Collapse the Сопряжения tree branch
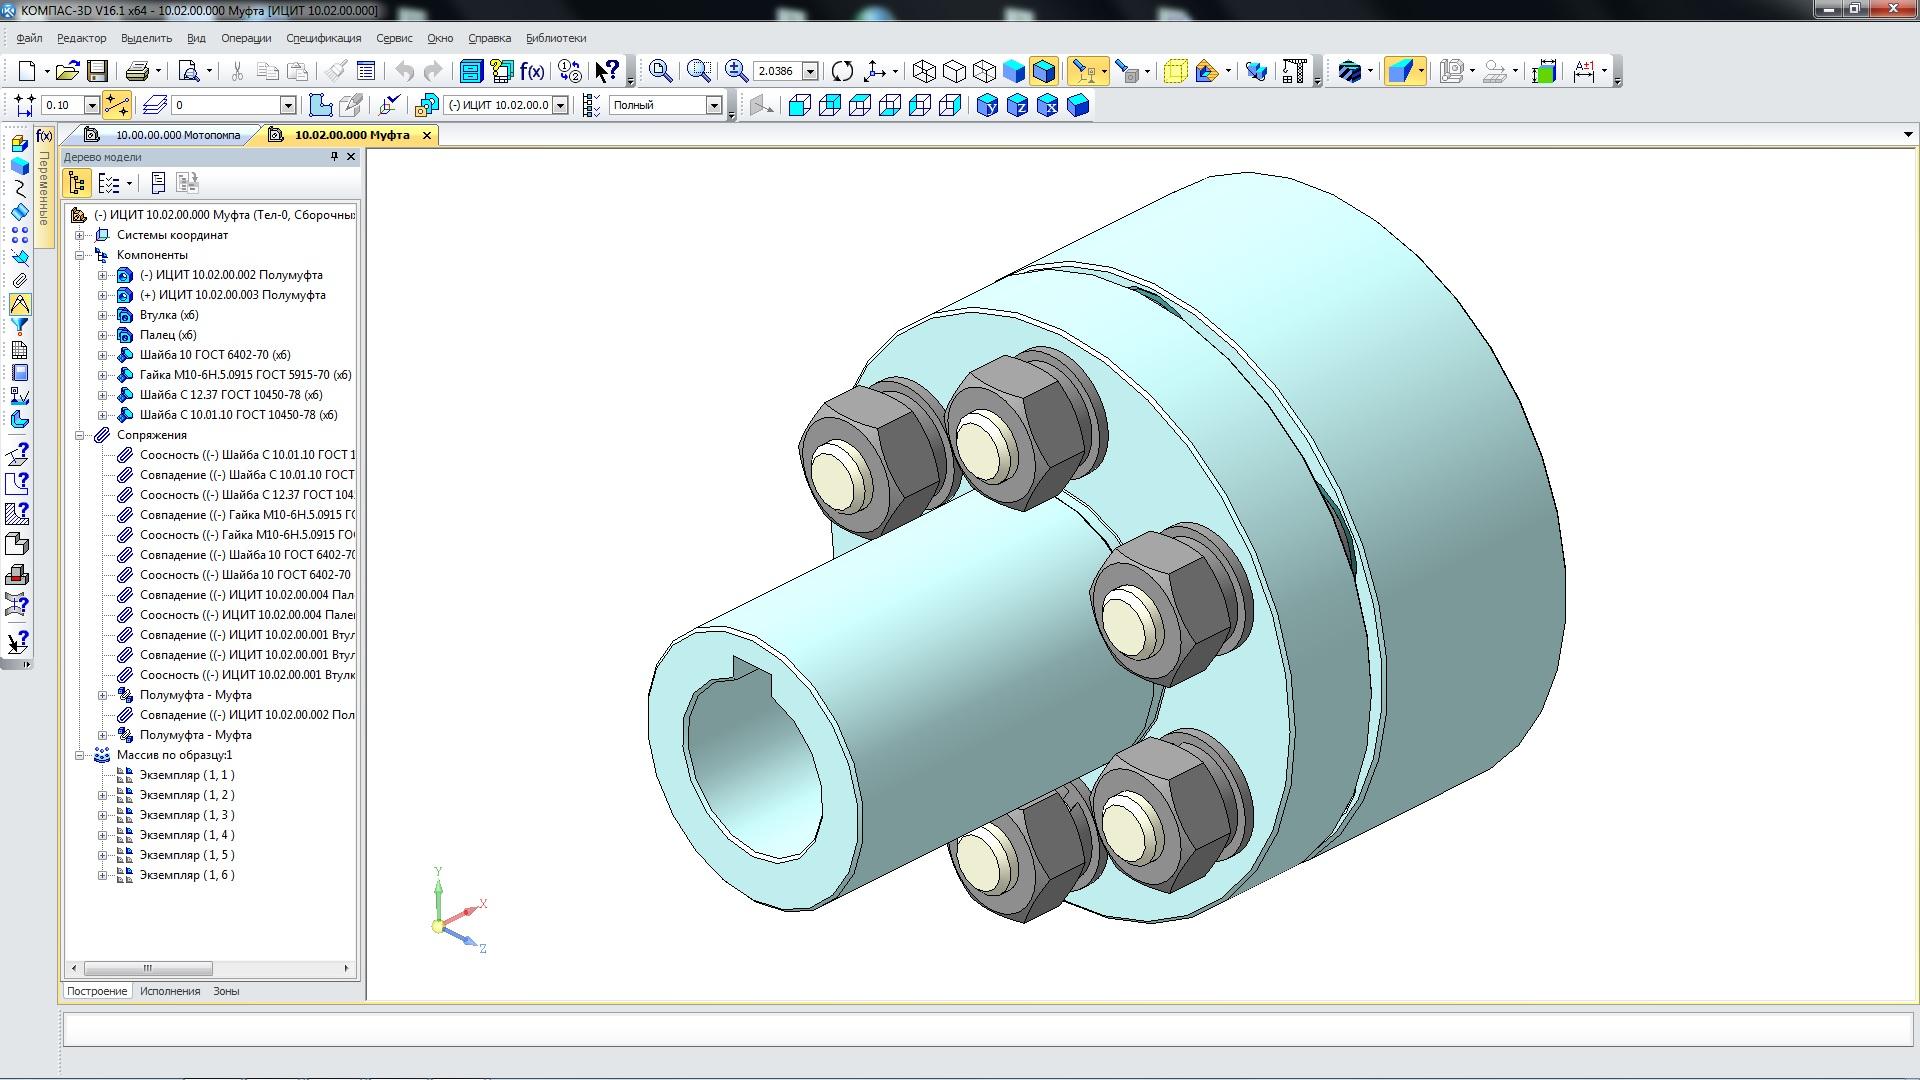Image resolution: width=1920 pixels, height=1080 pixels. [79, 435]
